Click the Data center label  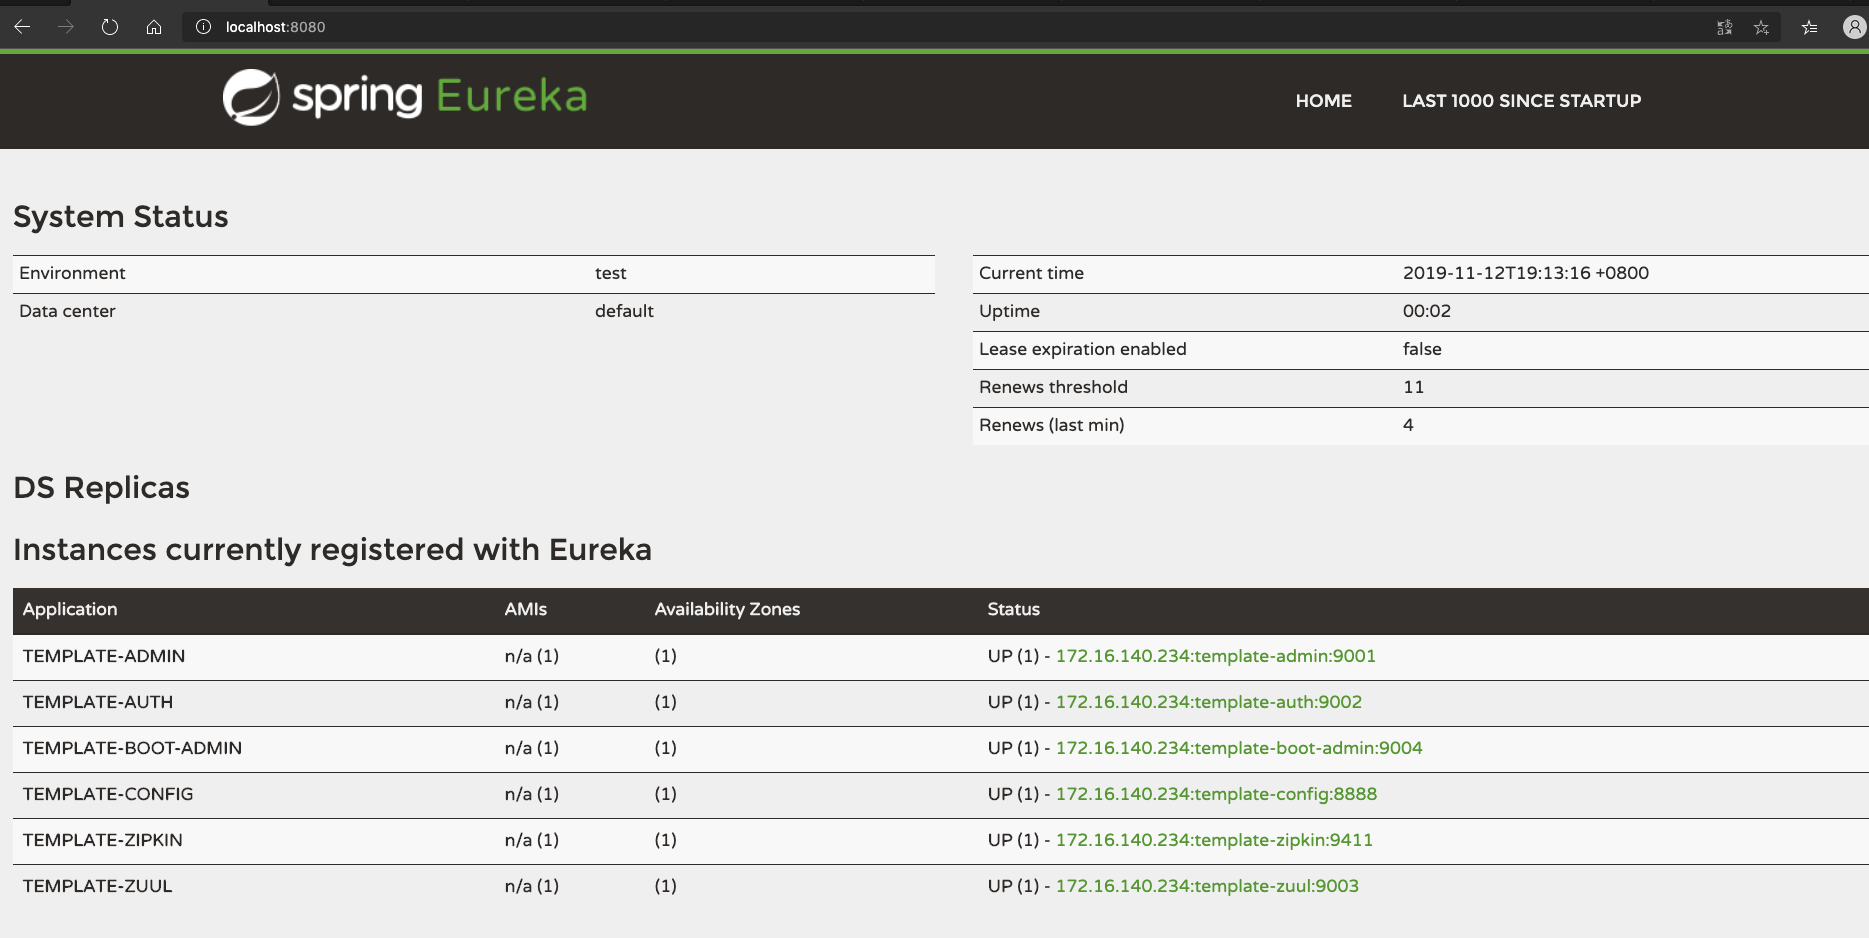67,312
